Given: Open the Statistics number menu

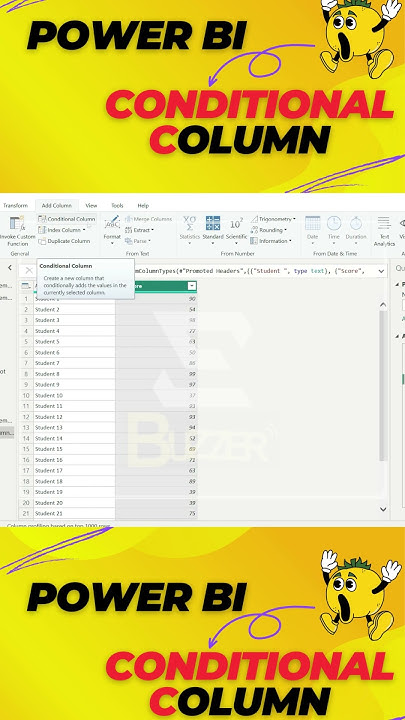Looking at the screenshot, I should [190, 229].
